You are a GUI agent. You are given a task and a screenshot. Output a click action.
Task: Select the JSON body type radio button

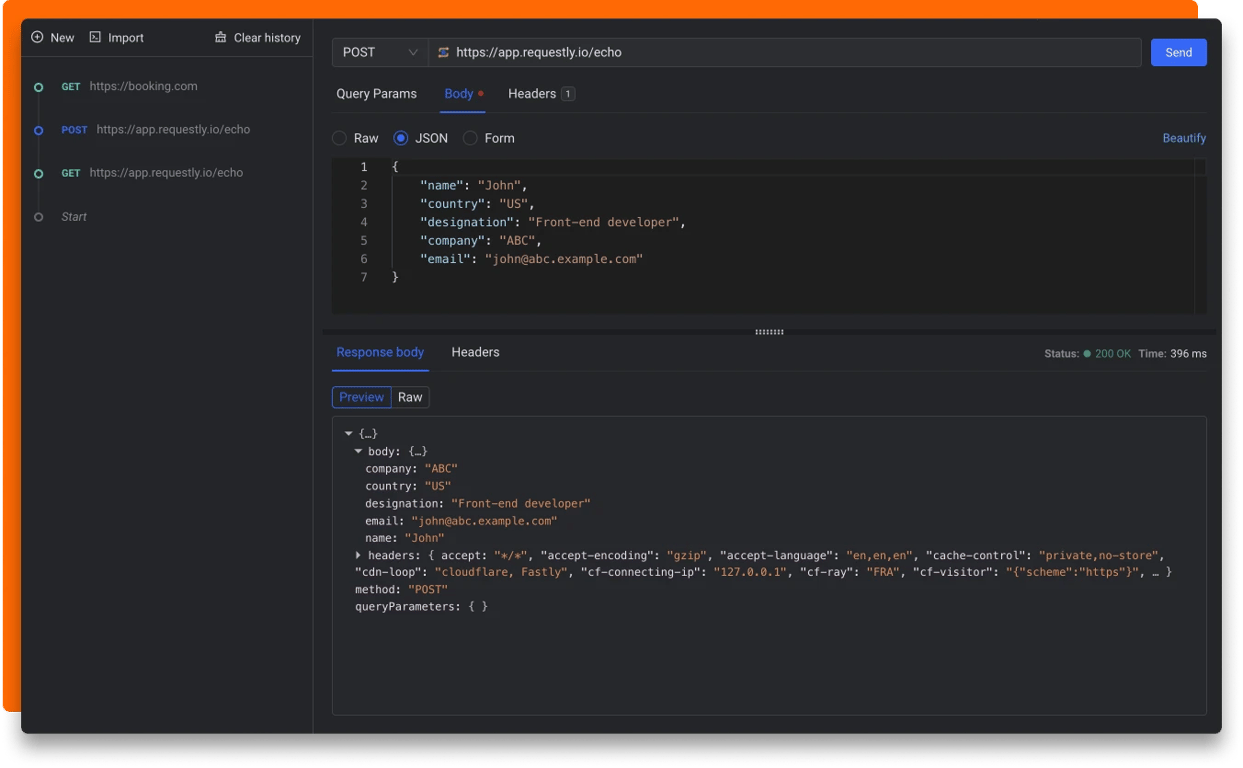point(401,138)
